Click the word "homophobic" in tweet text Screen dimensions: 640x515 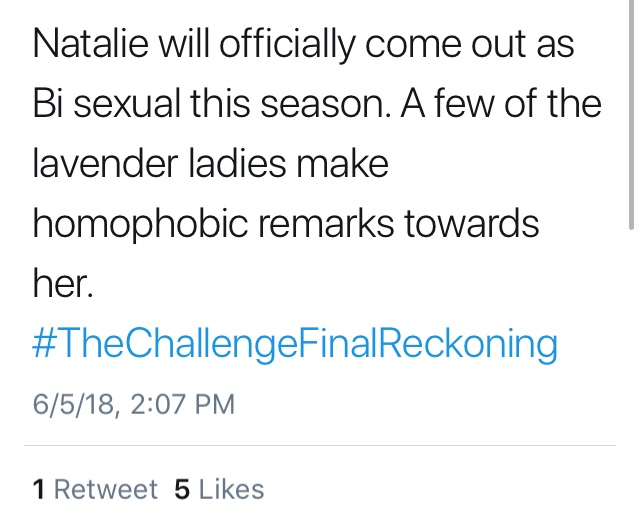[x=140, y=226]
